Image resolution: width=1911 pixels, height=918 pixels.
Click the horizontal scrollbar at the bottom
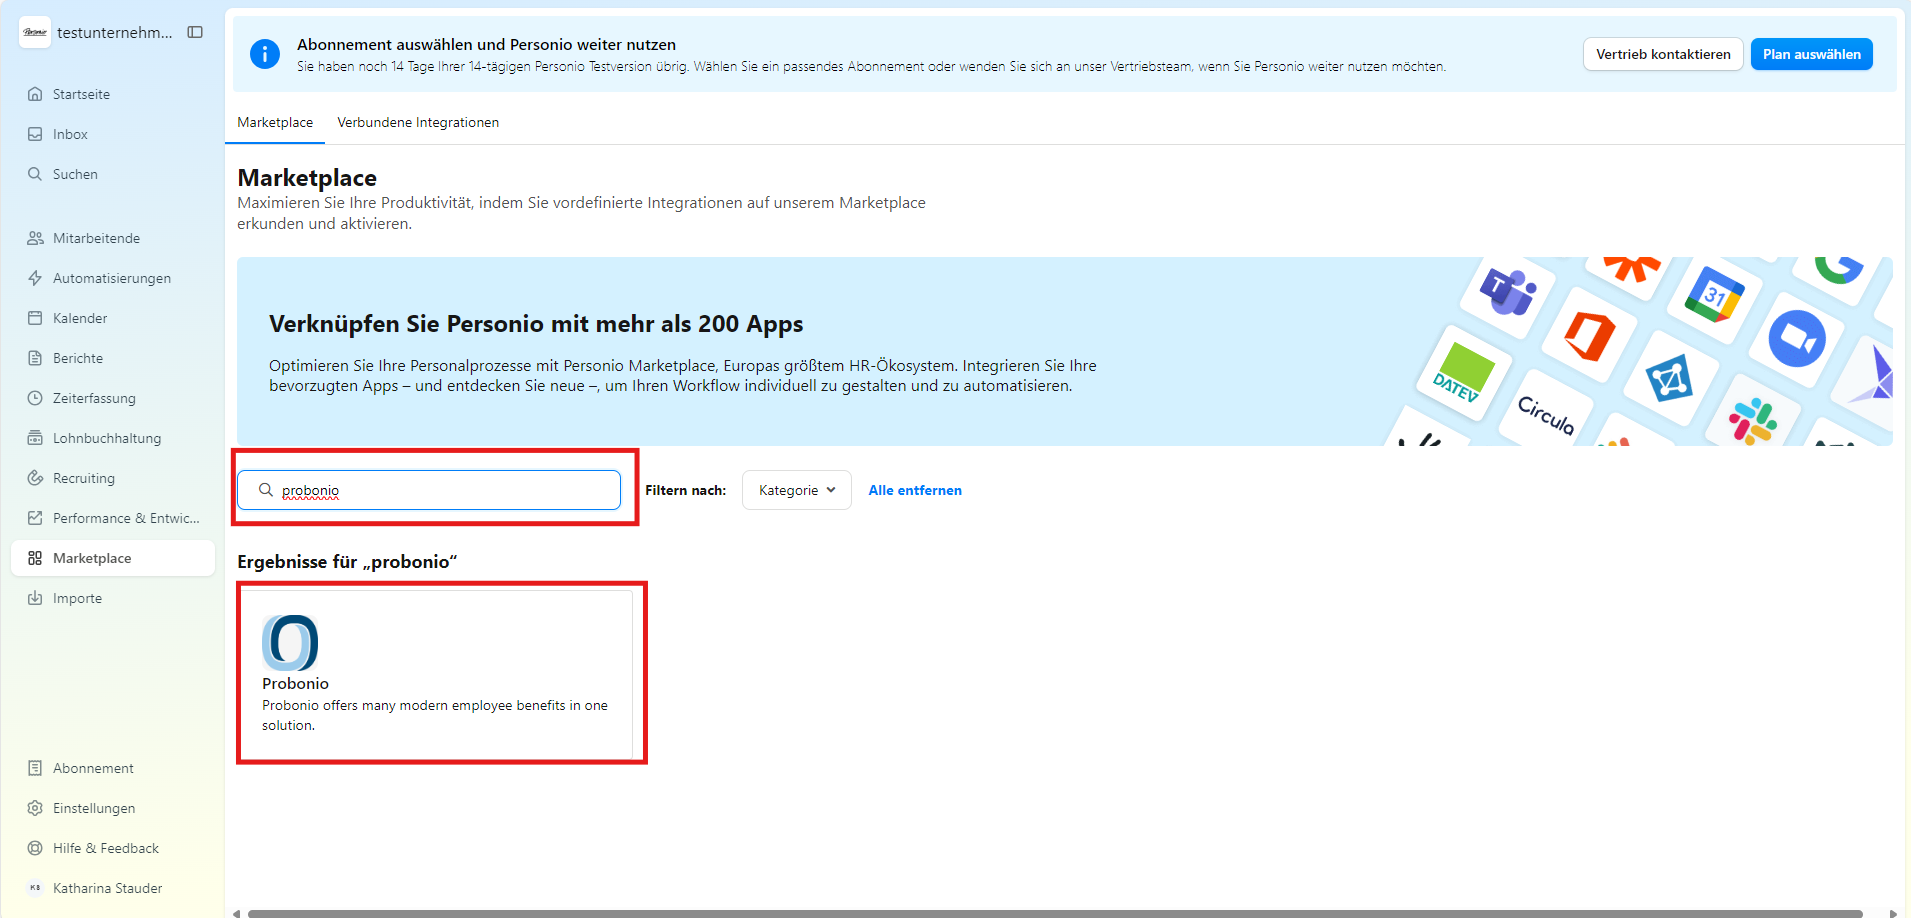1055,913
